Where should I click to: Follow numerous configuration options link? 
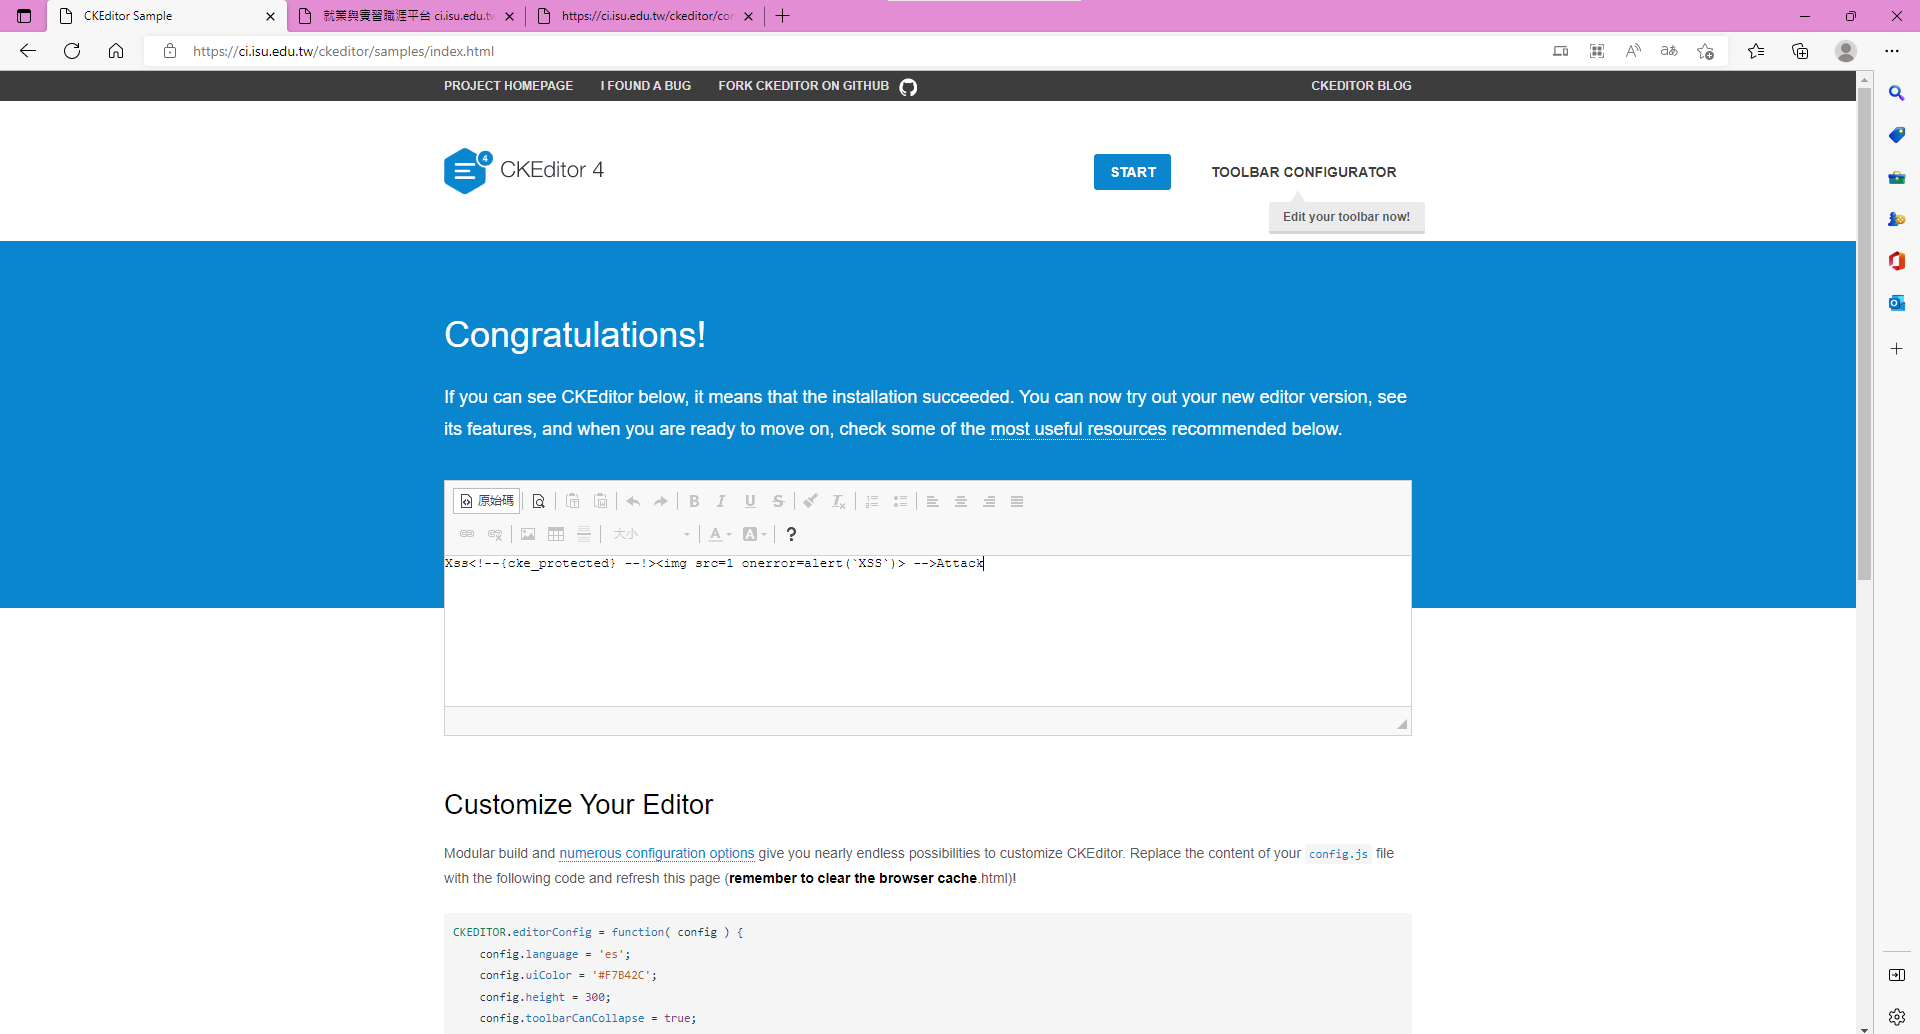[x=656, y=853]
